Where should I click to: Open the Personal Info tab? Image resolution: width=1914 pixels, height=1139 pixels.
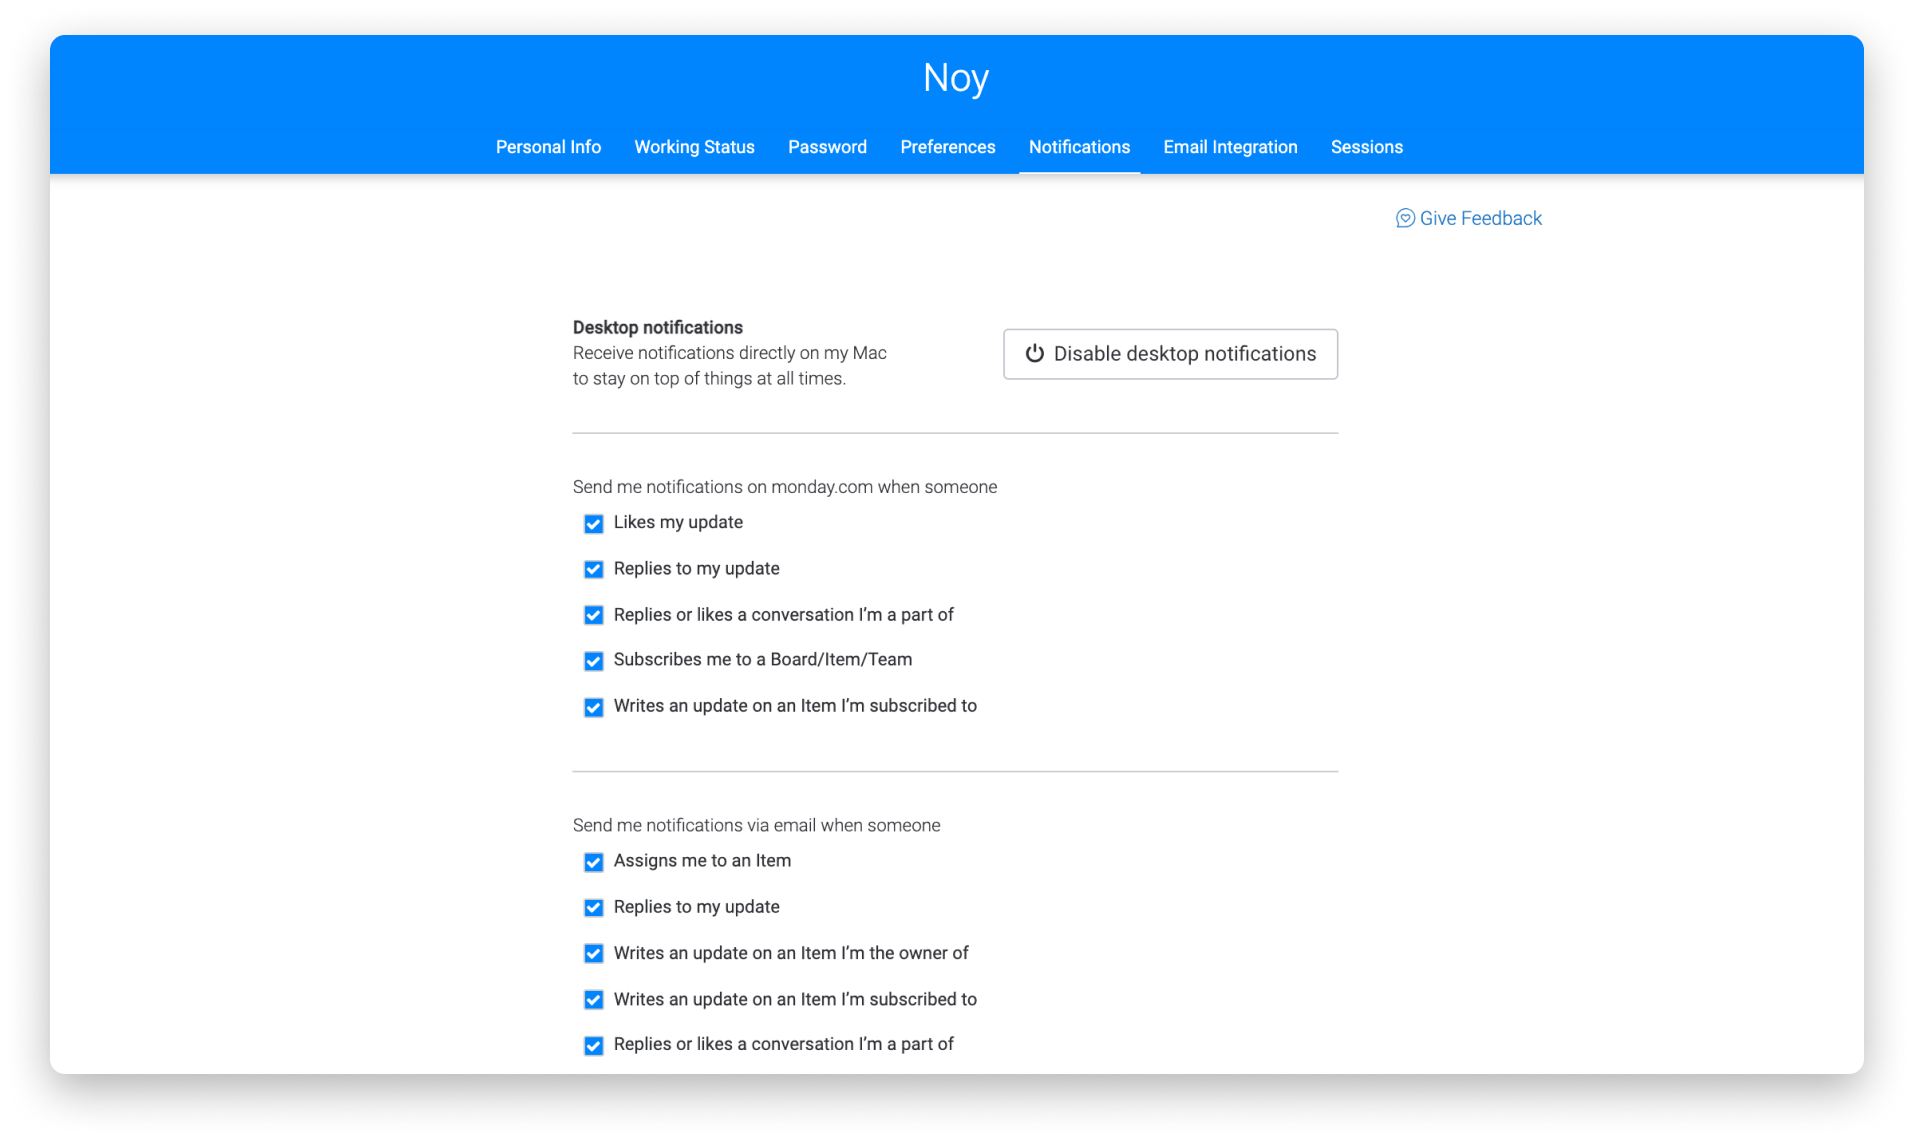click(x=548, y=147)
